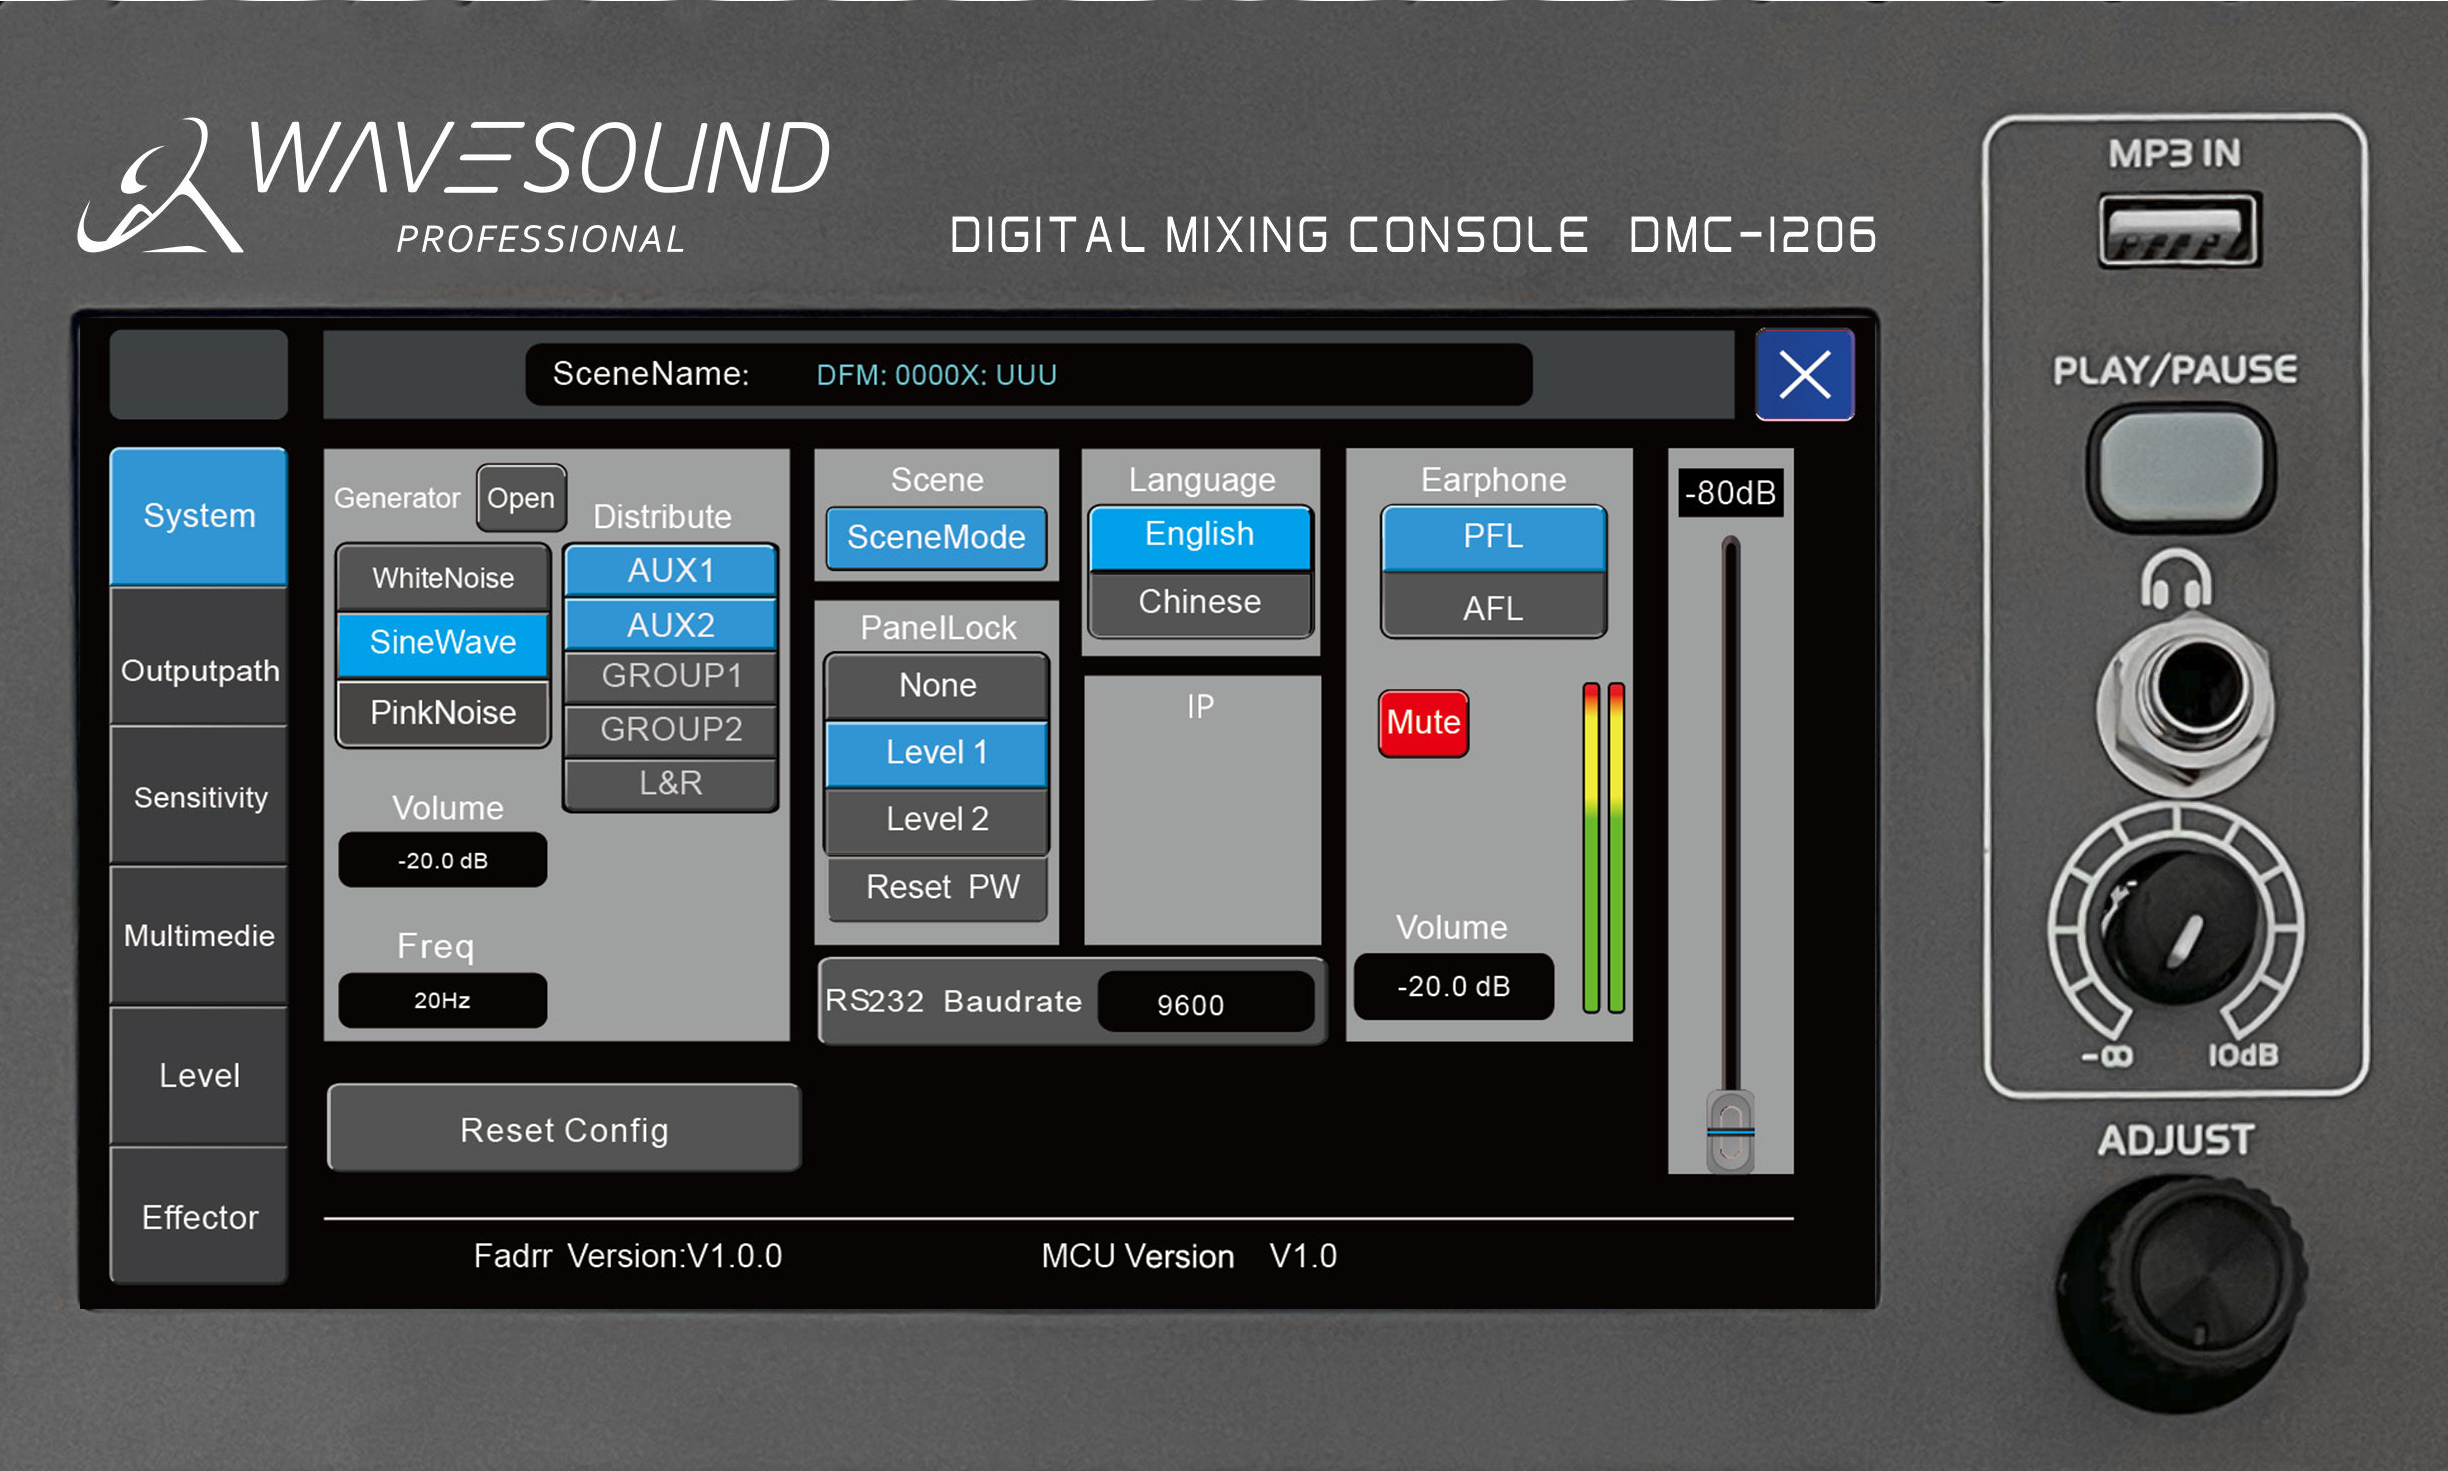Switch language to Chinese
The height and width of the screenshot is (1471, 2448).
tap(1199, 602)
